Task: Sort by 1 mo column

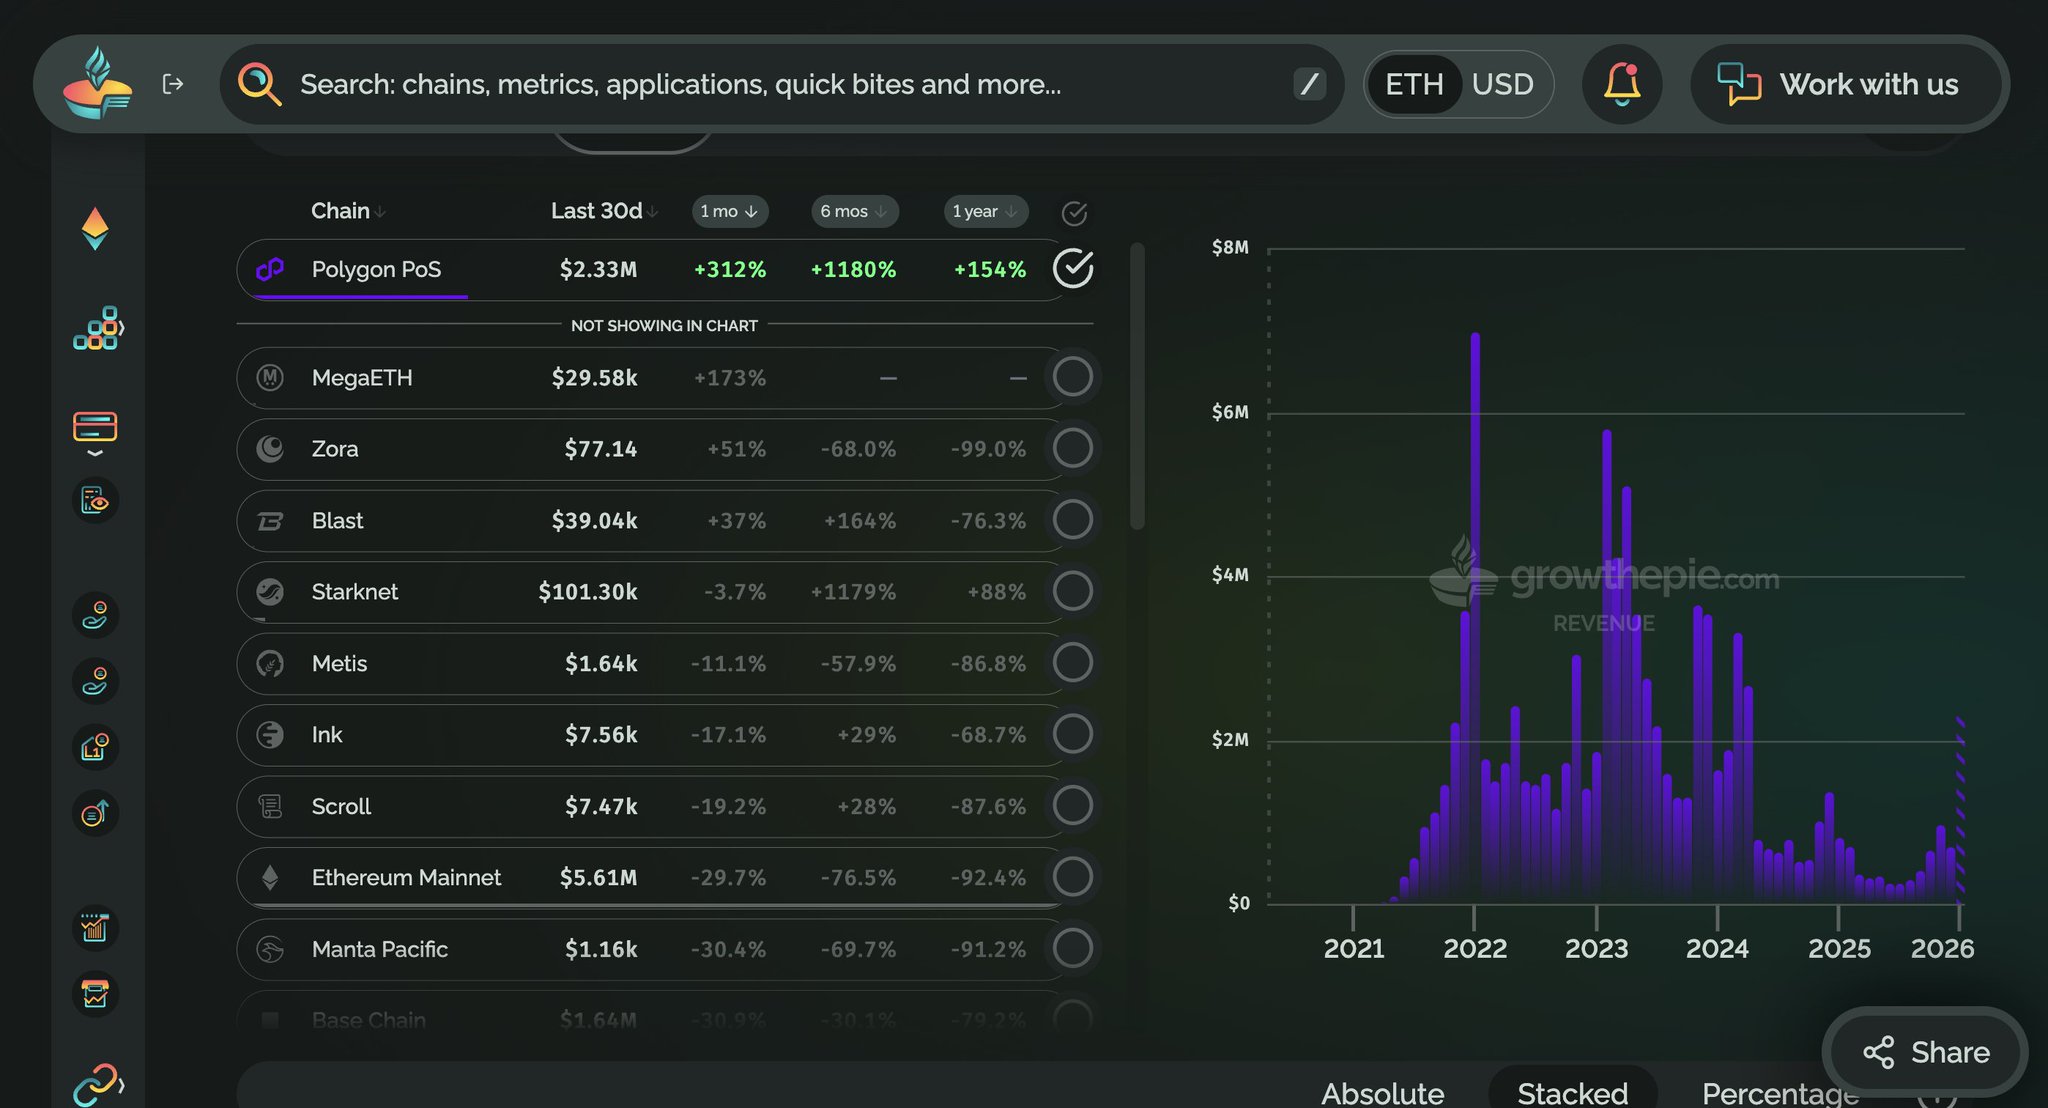Action: tap(729, 211)
